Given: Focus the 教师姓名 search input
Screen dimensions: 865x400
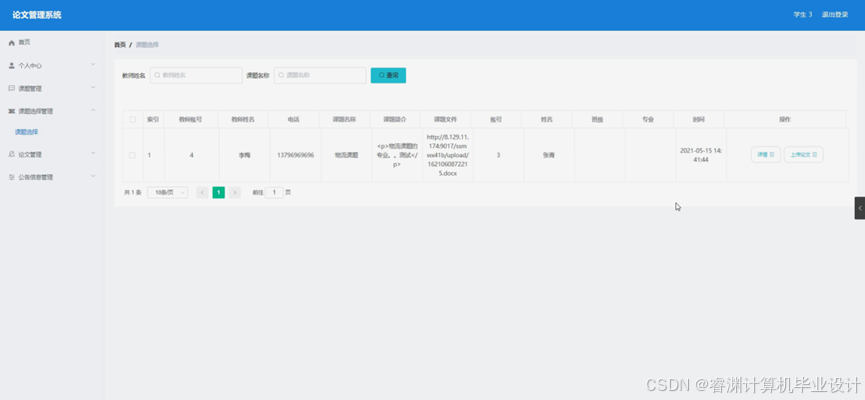Looking at the screenshot, I should tap(196, 76).
